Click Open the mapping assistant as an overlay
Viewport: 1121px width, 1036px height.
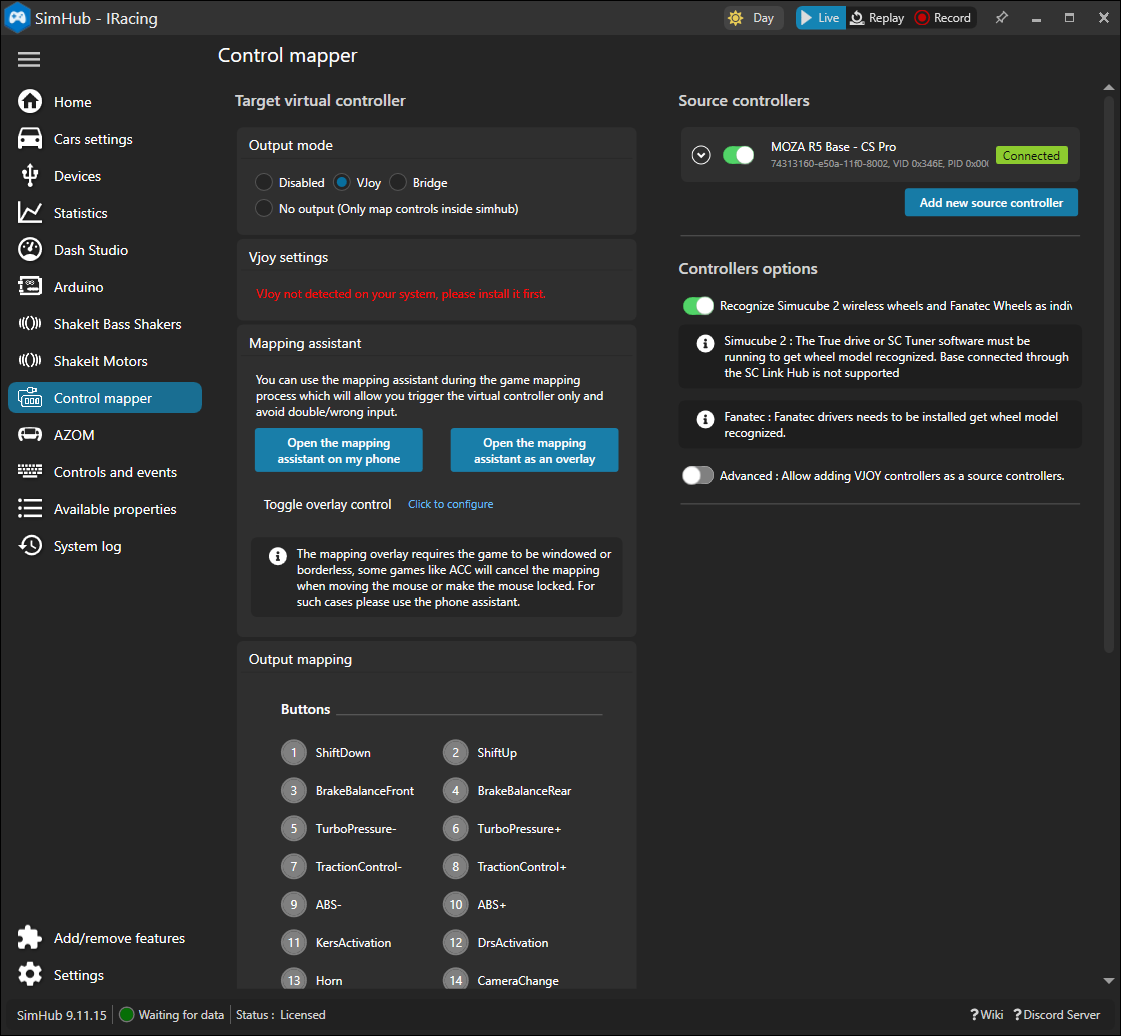coord(534,450)
